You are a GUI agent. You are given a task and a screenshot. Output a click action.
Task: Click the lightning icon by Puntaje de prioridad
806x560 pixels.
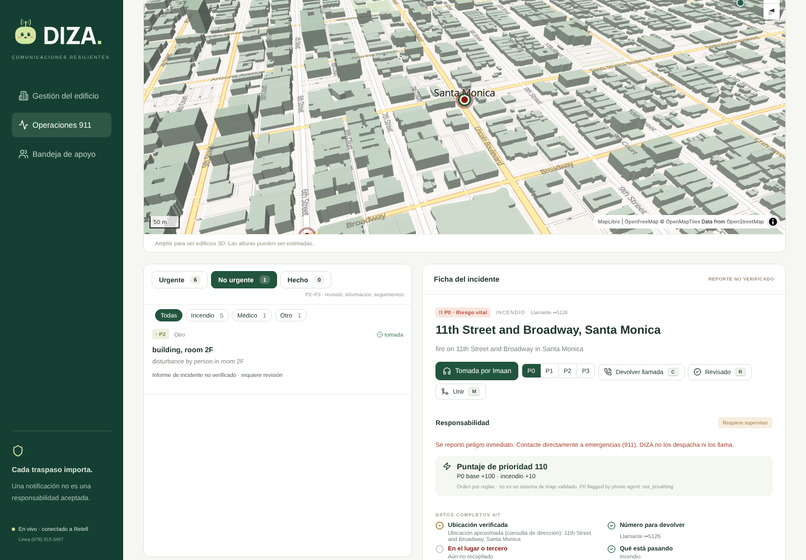pyautogui.click(x=447, y=466)
